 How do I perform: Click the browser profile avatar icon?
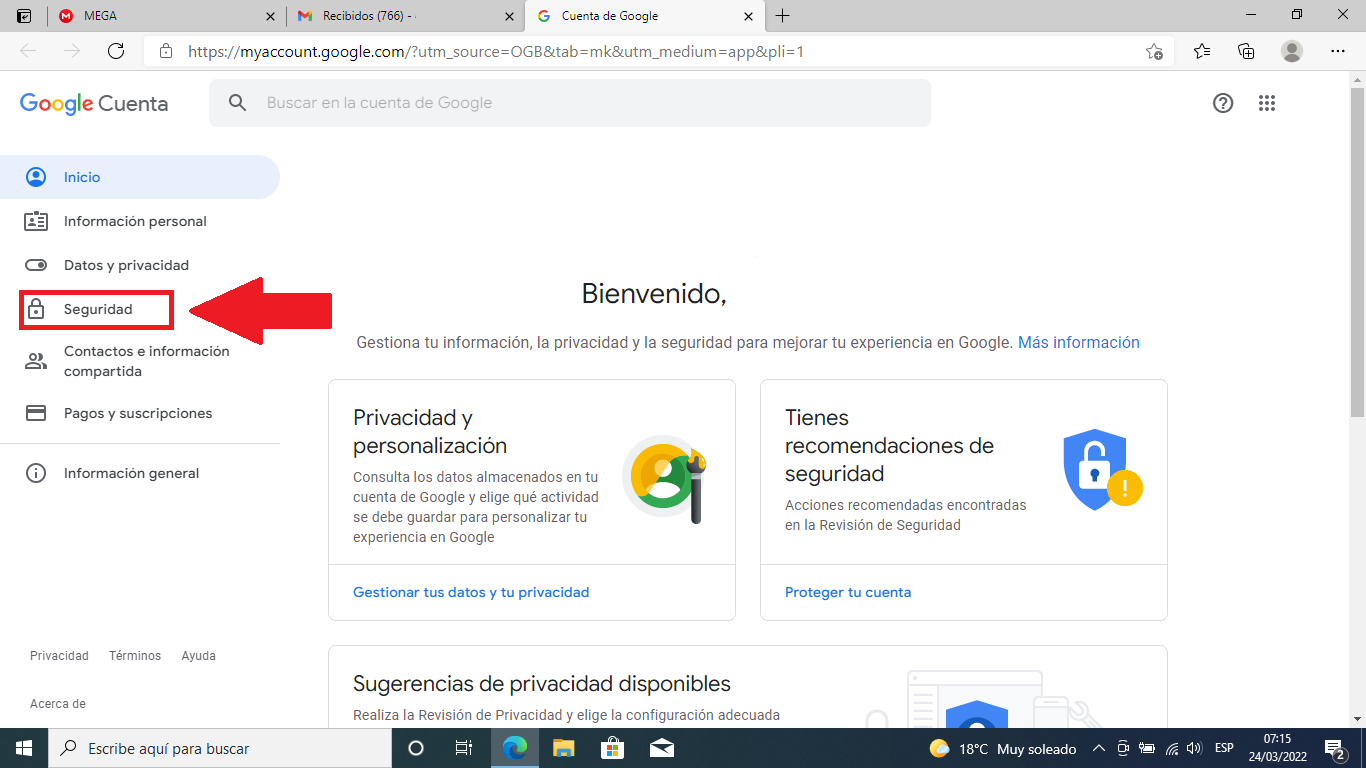[1292, 51]
